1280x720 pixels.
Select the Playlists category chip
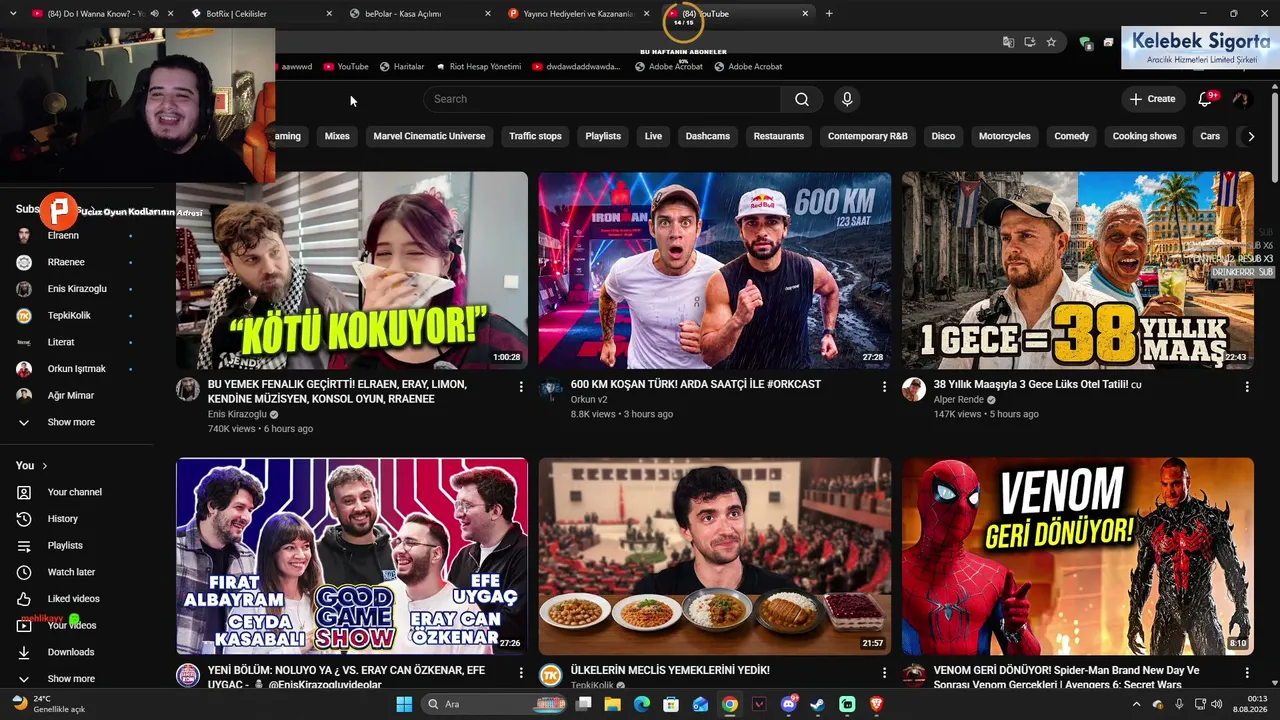click(603, 136)
